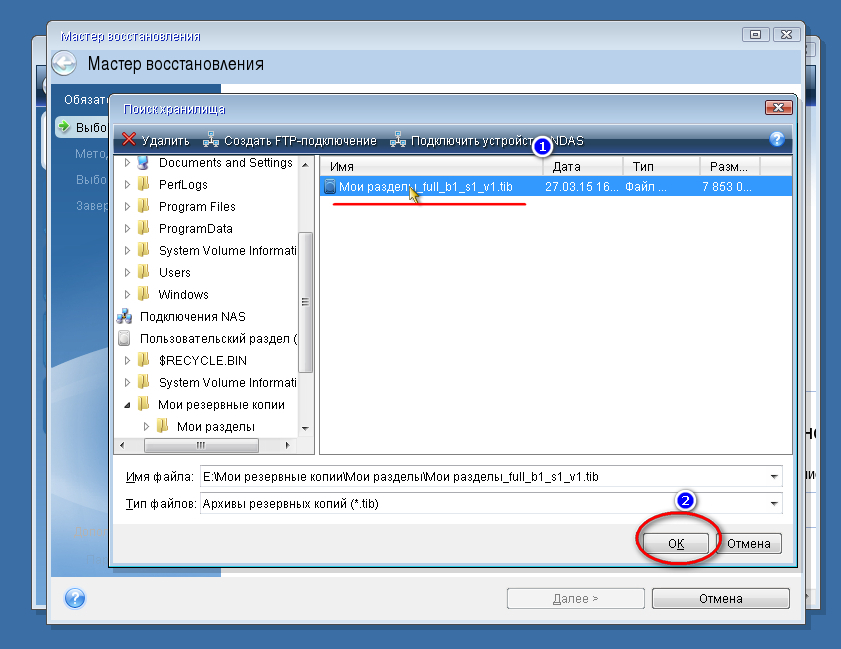This screenshot has height=649, width=841.
Task: Click the folder tree vertical scrollbar
Action: [306, 300]
